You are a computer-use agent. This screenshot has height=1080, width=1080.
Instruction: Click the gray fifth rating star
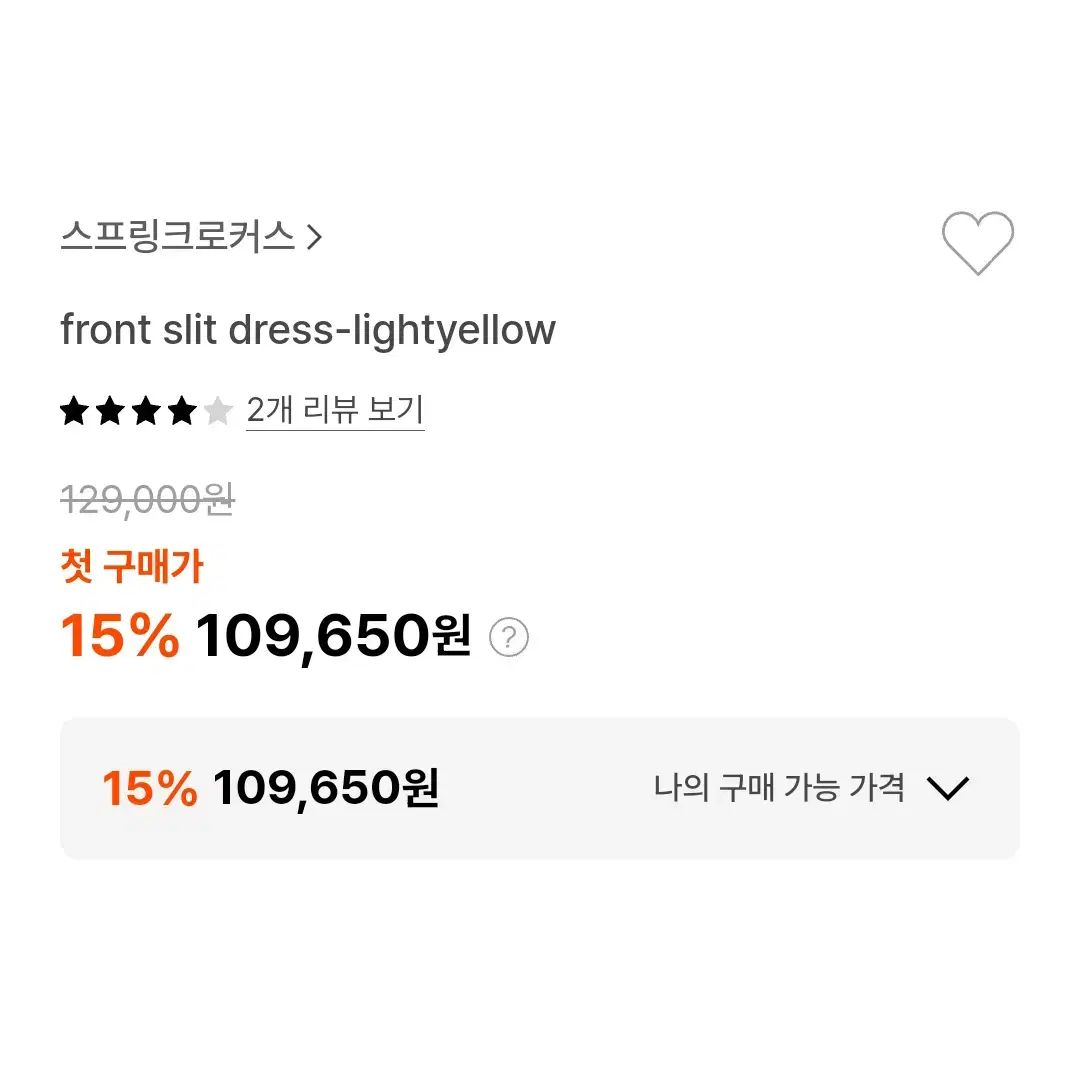pyautogui.click(x=218, y=411)
